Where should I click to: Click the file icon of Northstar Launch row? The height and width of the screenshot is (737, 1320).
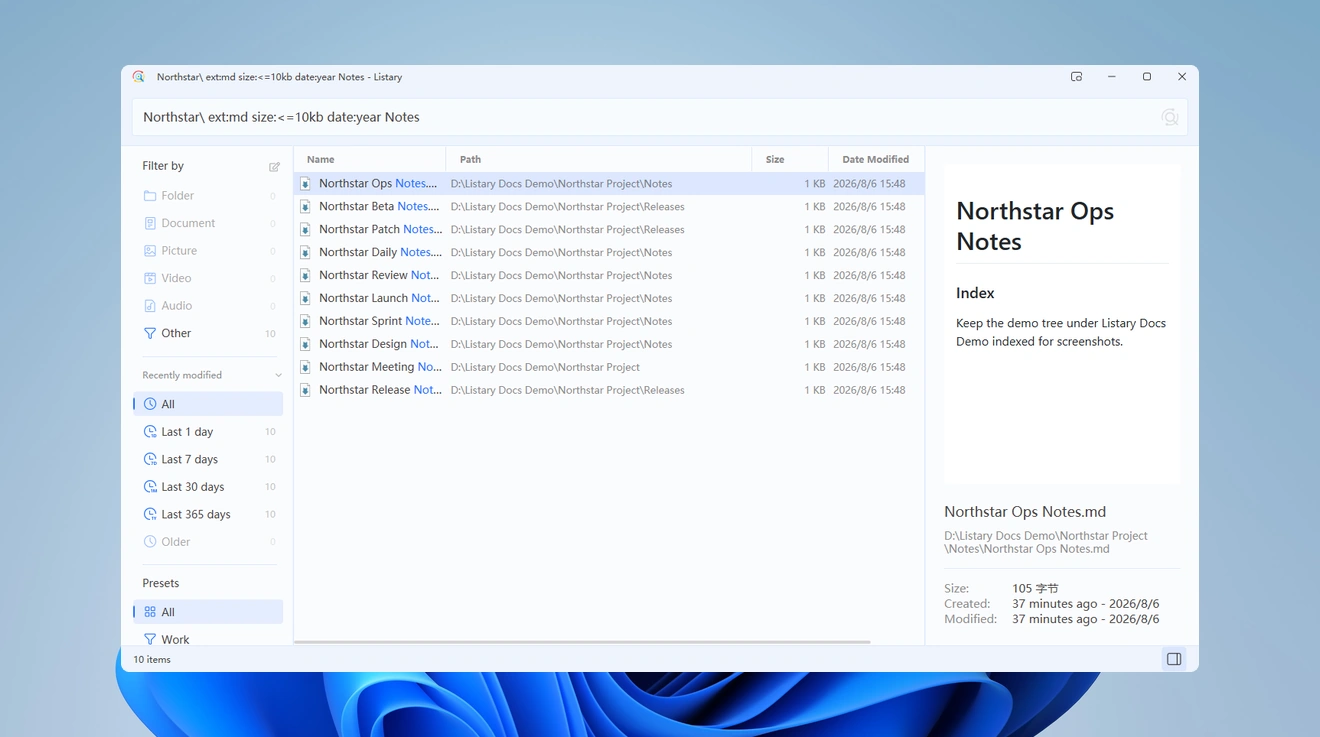pos(306,299)
